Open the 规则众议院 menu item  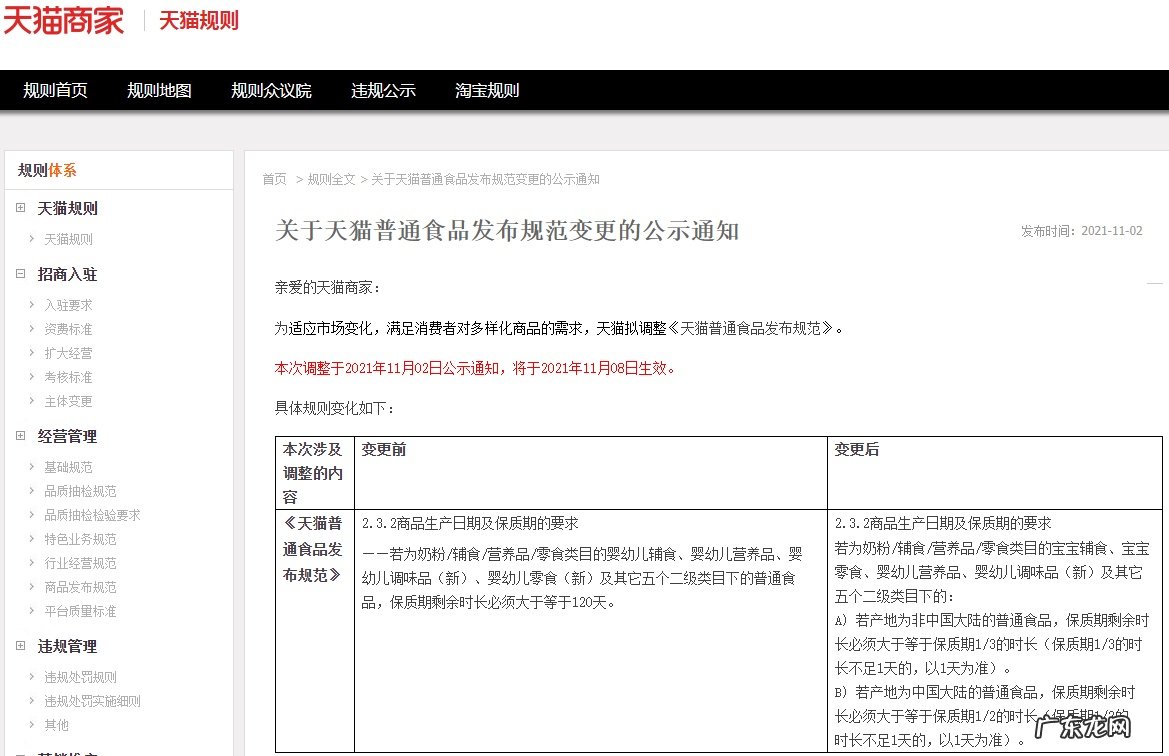[272, 90]
